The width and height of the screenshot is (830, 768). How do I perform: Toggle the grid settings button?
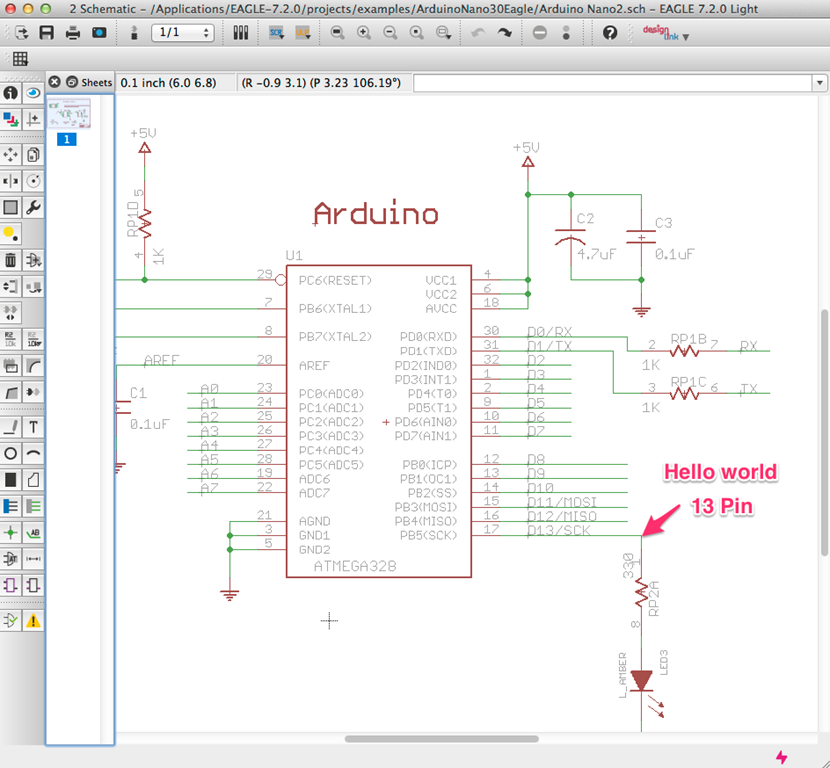click(x=19, y=59)
